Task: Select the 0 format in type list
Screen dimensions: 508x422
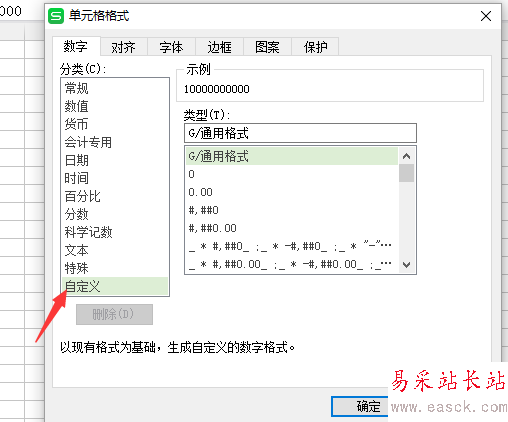Action: [x=292, y=174]
